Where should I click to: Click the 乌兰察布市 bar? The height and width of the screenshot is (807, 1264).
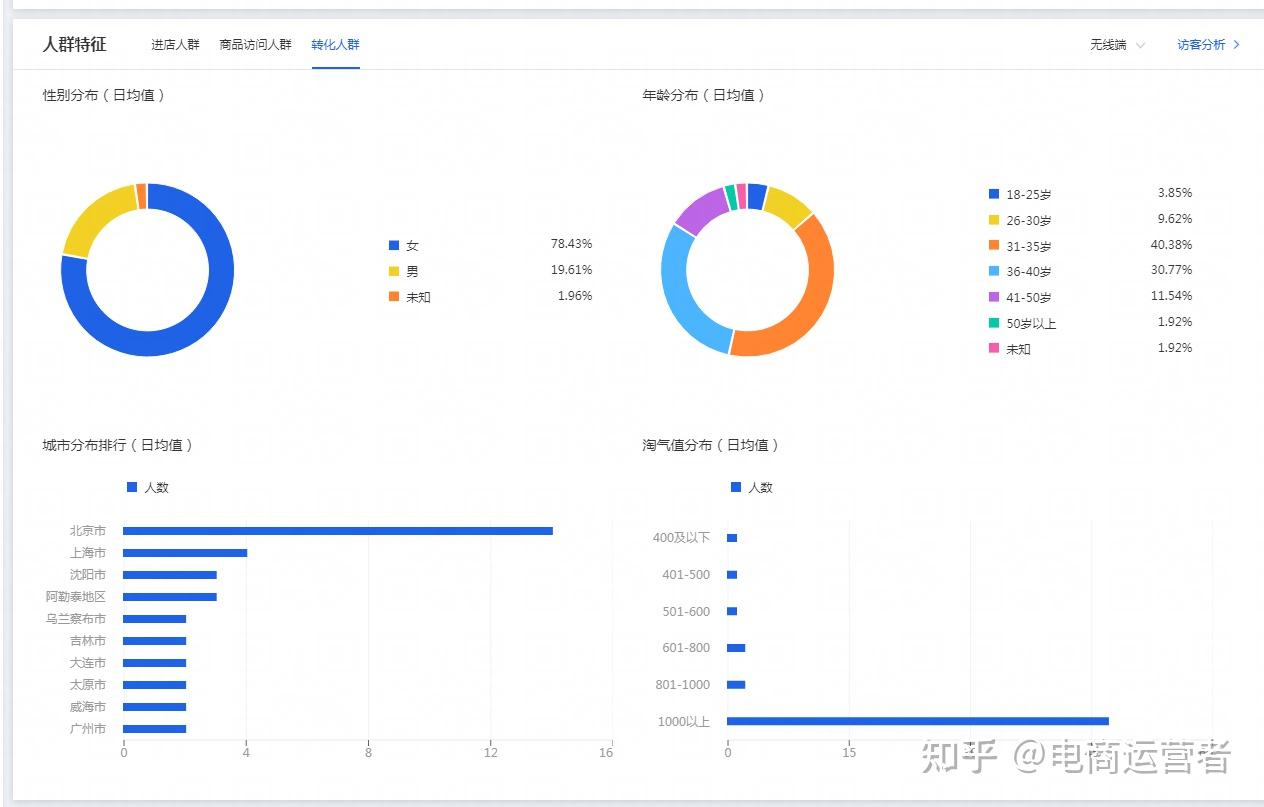(x=155, y=619)
